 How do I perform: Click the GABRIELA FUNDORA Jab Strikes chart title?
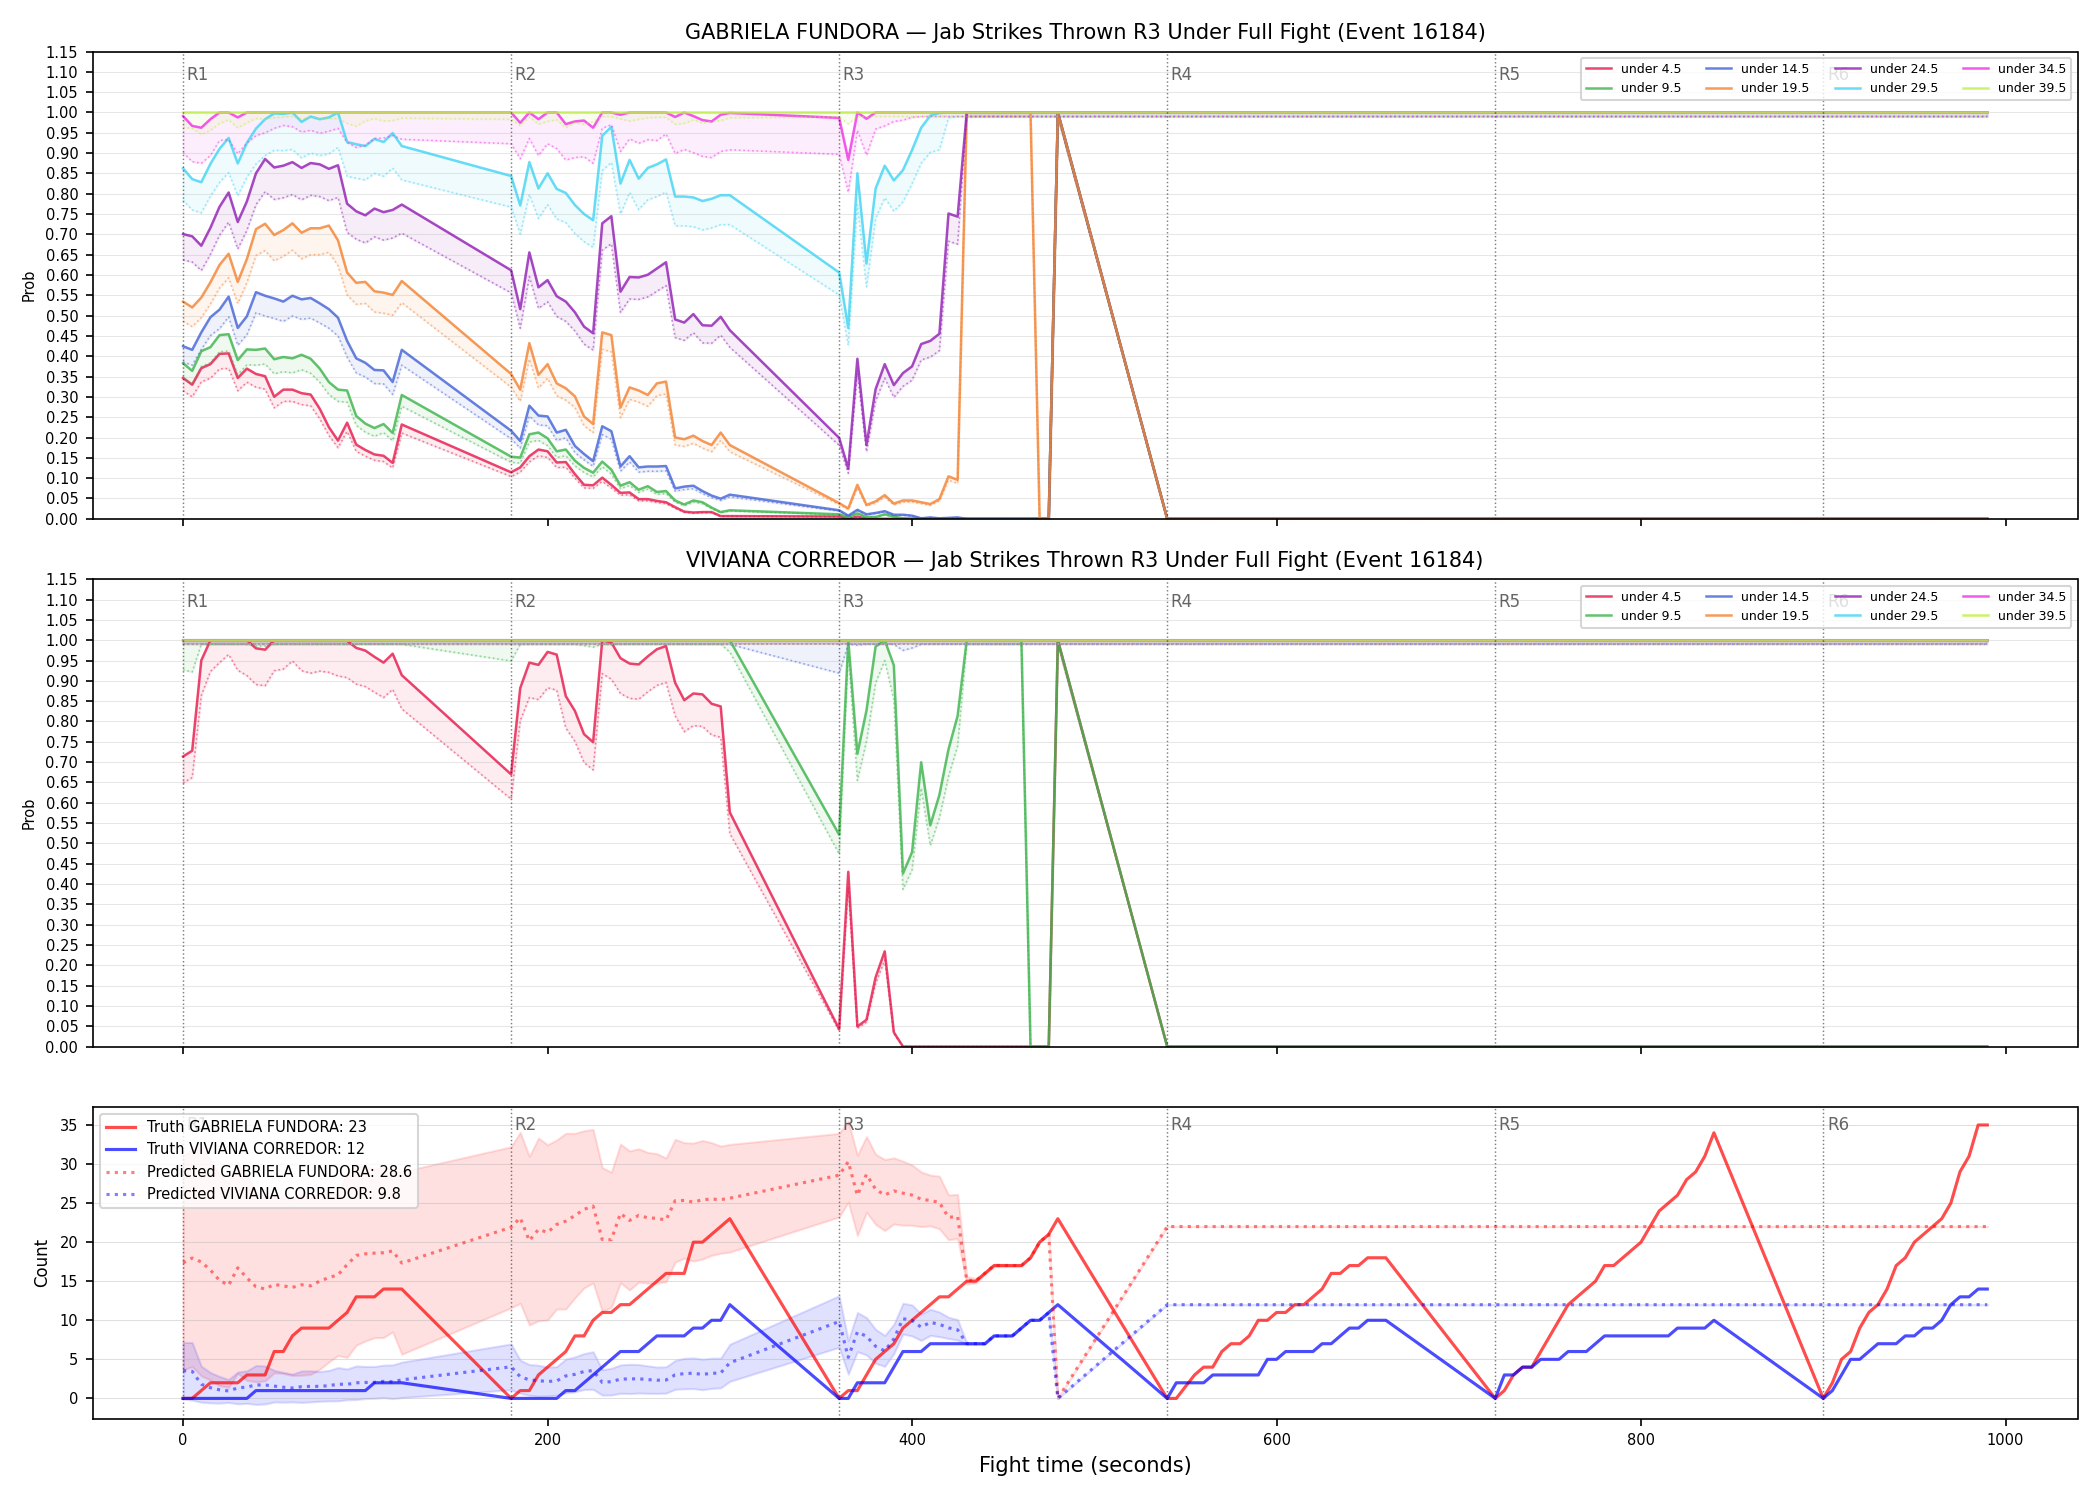tap(1085, 32)
